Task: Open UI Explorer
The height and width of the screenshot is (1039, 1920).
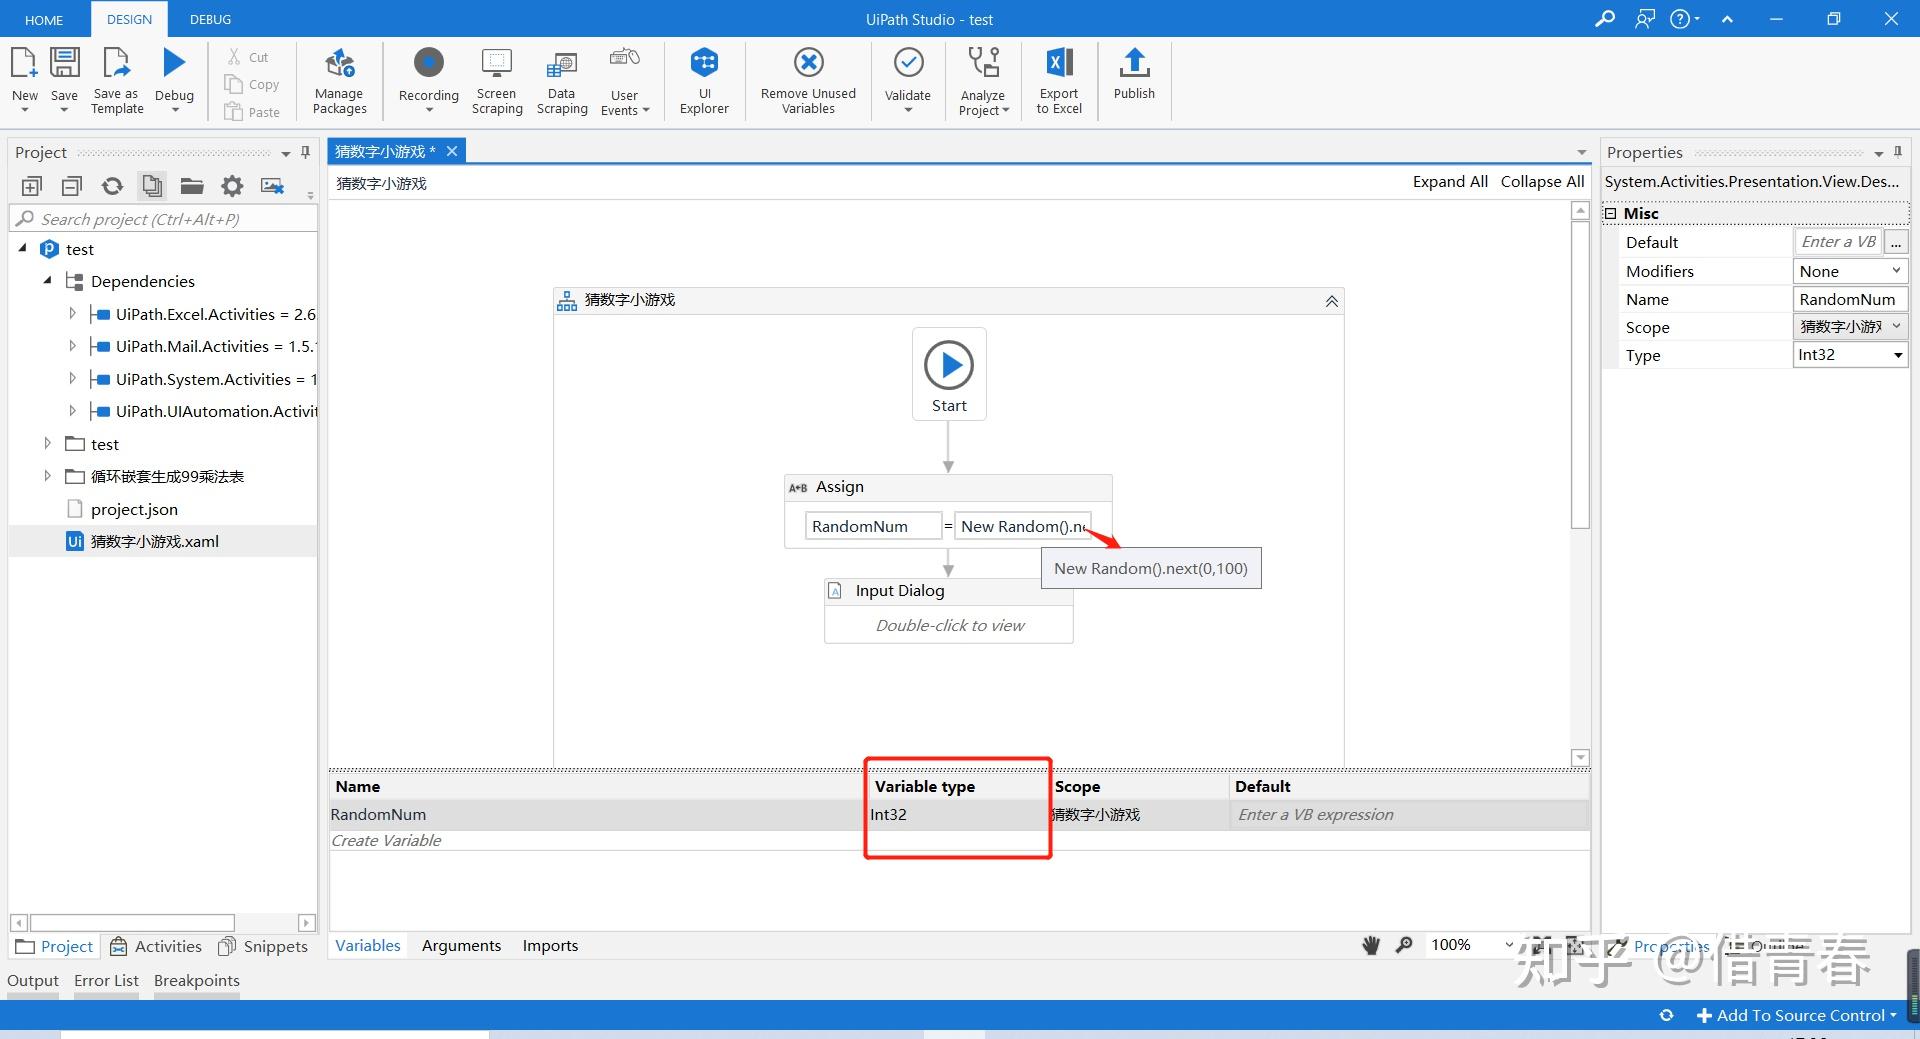Action: (704, 80)
